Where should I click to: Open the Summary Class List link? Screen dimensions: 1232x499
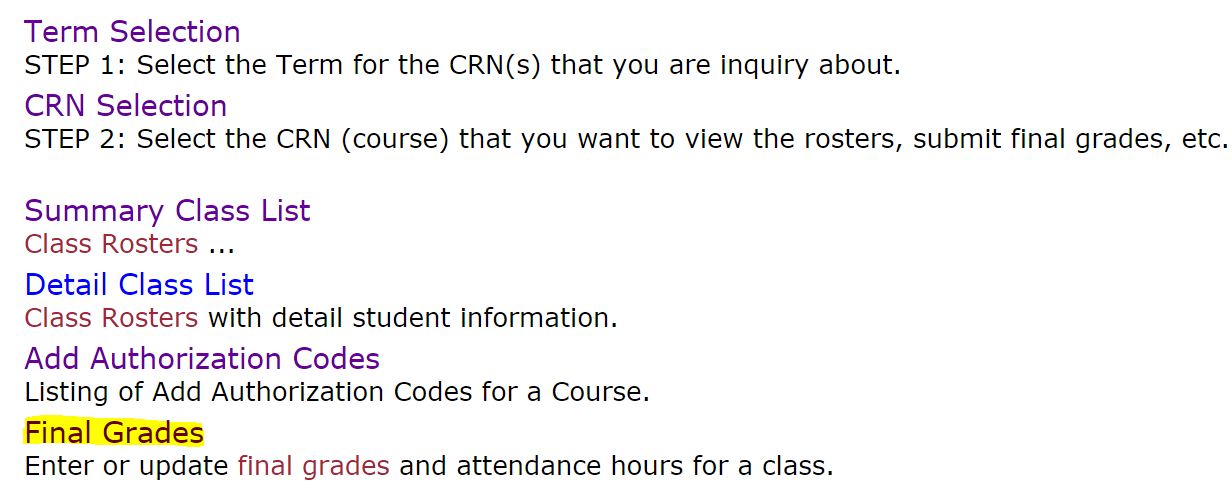[167, 211]
